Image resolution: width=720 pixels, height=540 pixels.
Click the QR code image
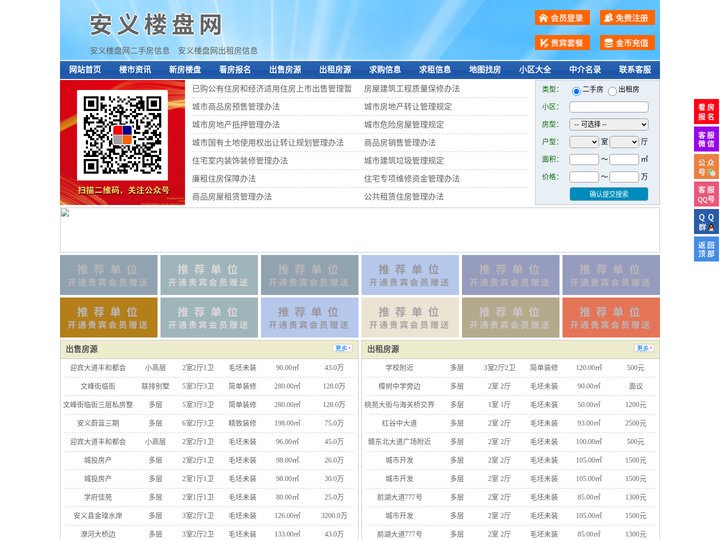click(123, 135)
